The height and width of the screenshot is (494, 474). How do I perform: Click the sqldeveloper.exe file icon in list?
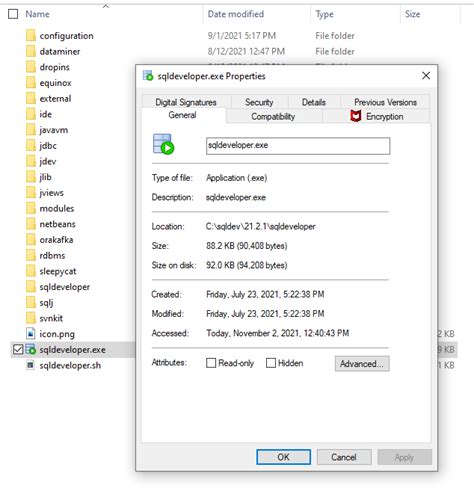[31, 349]
